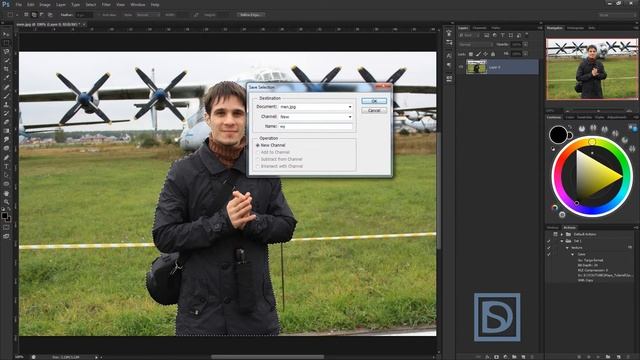Click Create new set folder icon in Actions panel
Screen dimensions: 640x360
[x=608, y=357]
